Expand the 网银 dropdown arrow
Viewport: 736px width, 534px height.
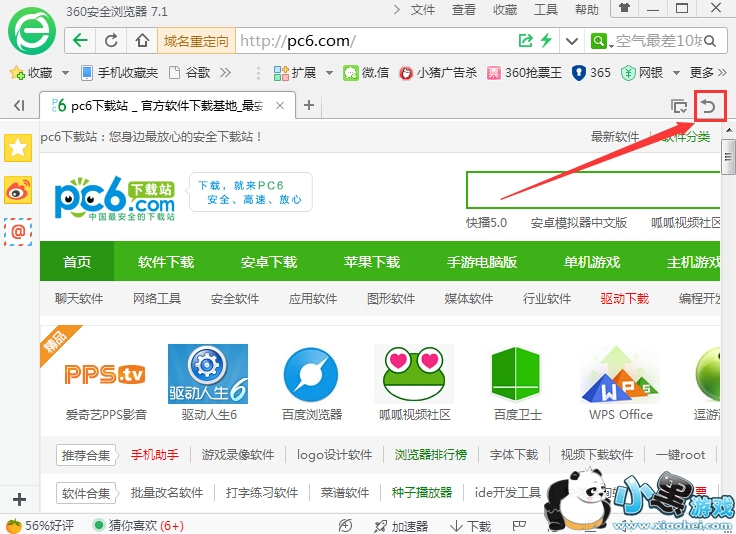[x=676, y=73]
